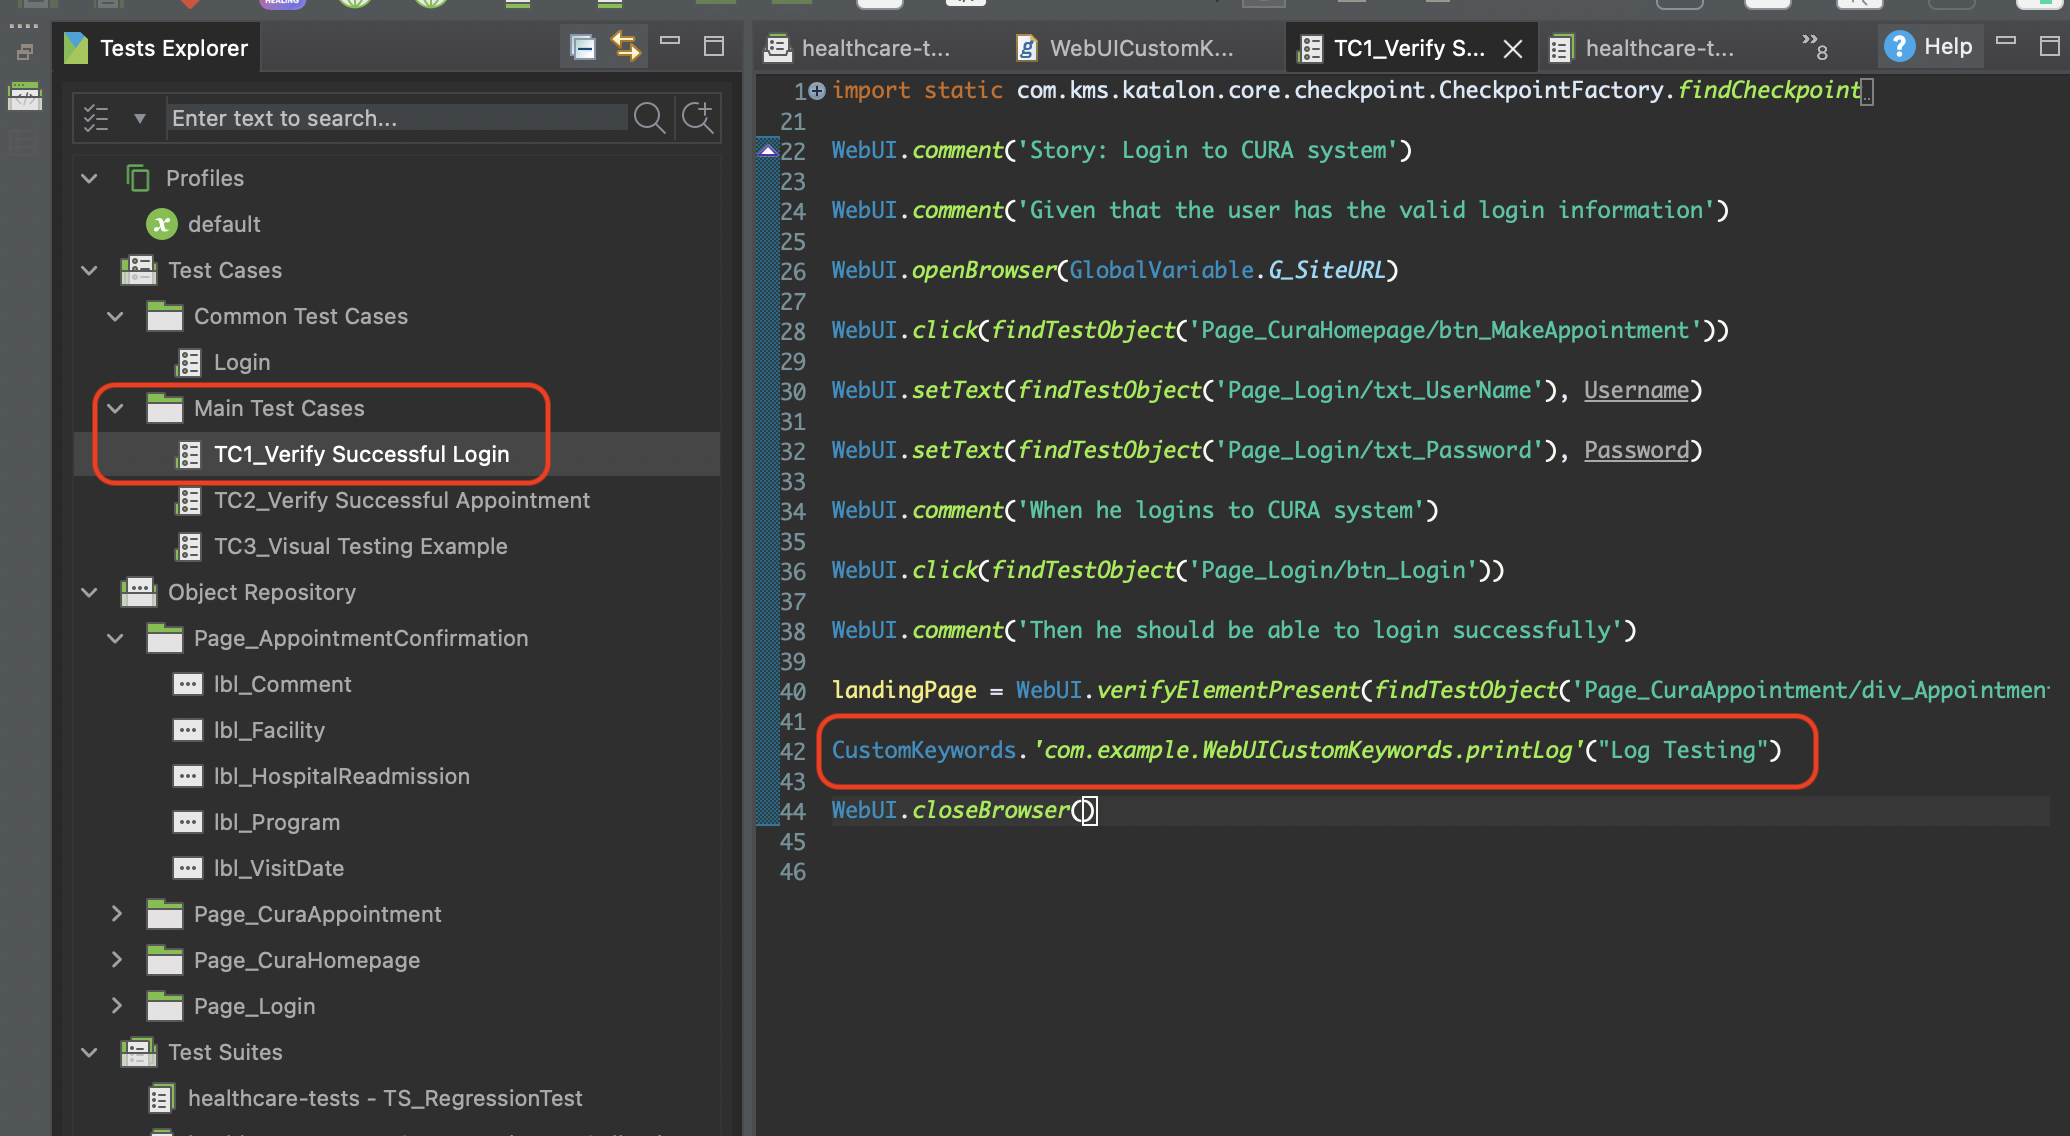Viewport: 2070px width, 1136px height.
Task: Click the Collapse All icon in Tests Explorer
Action: point(582,47)
